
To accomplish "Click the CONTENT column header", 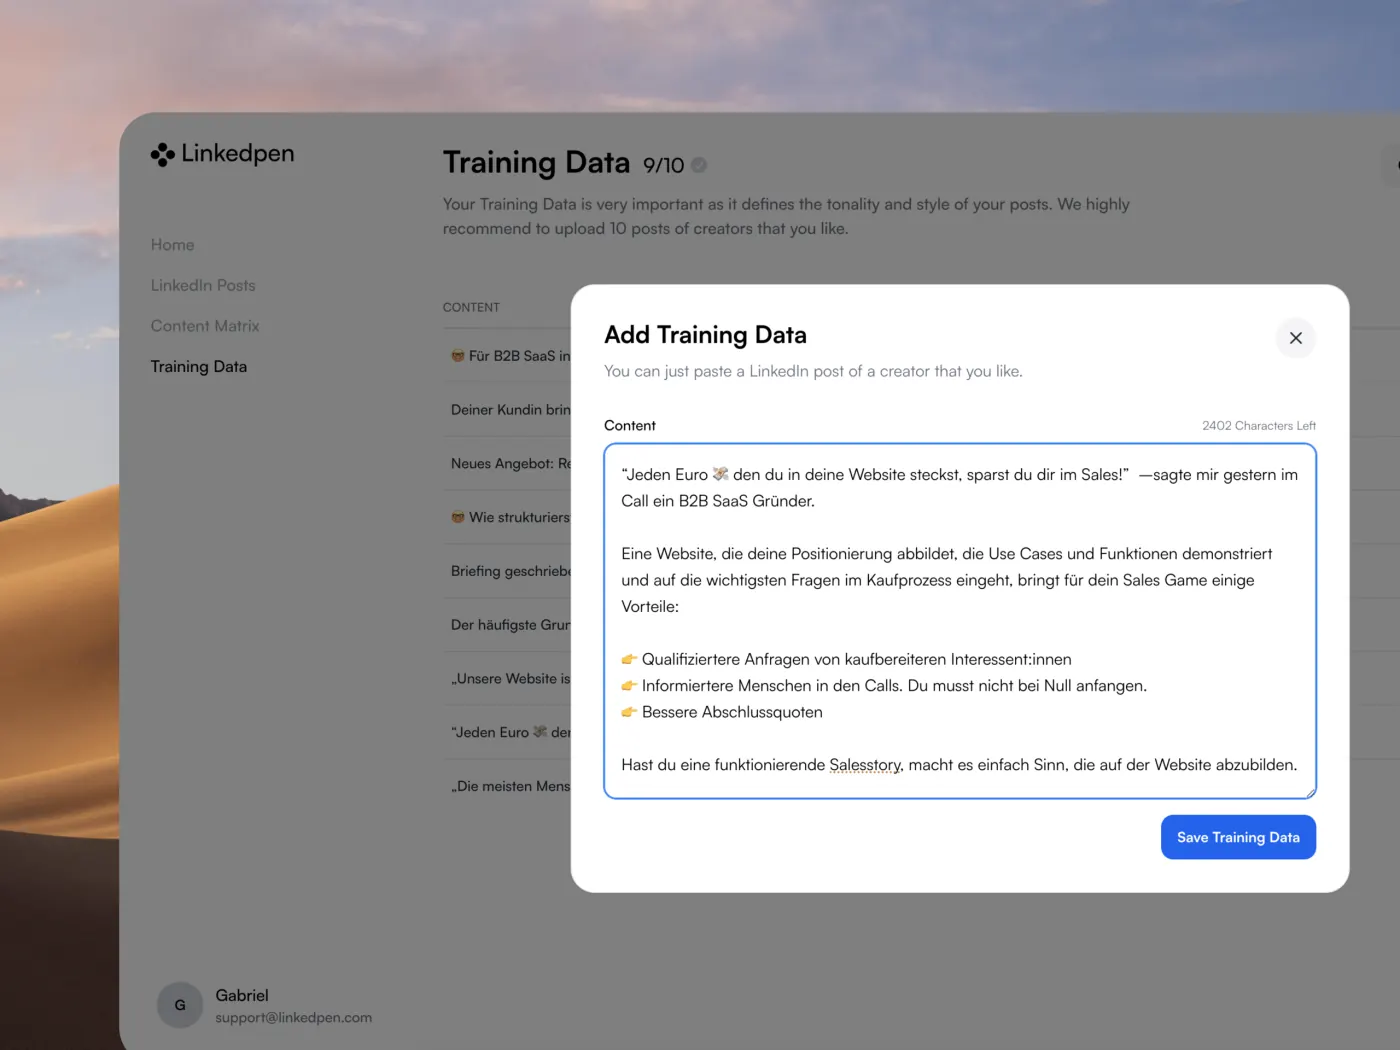I will pos(471,307).
